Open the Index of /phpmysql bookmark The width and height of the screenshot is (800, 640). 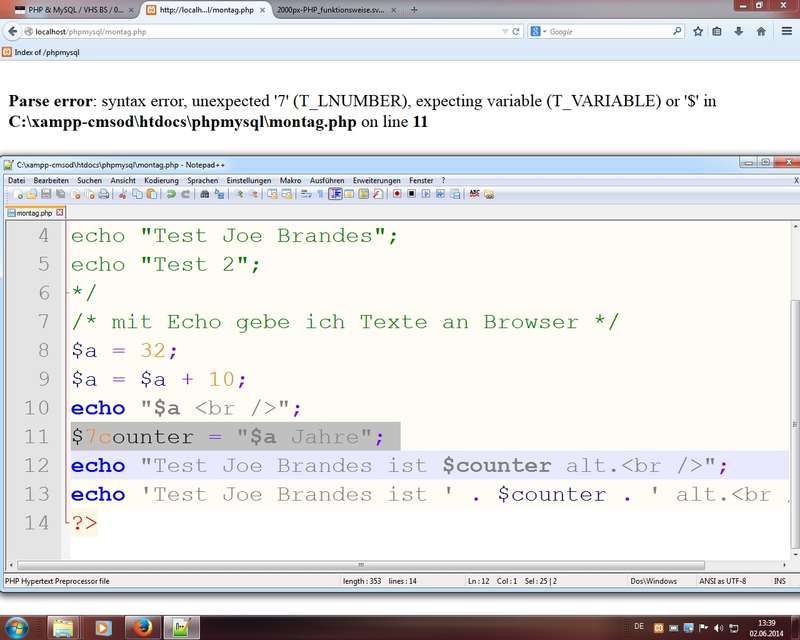pyautogui.click(x=40, y=51)
